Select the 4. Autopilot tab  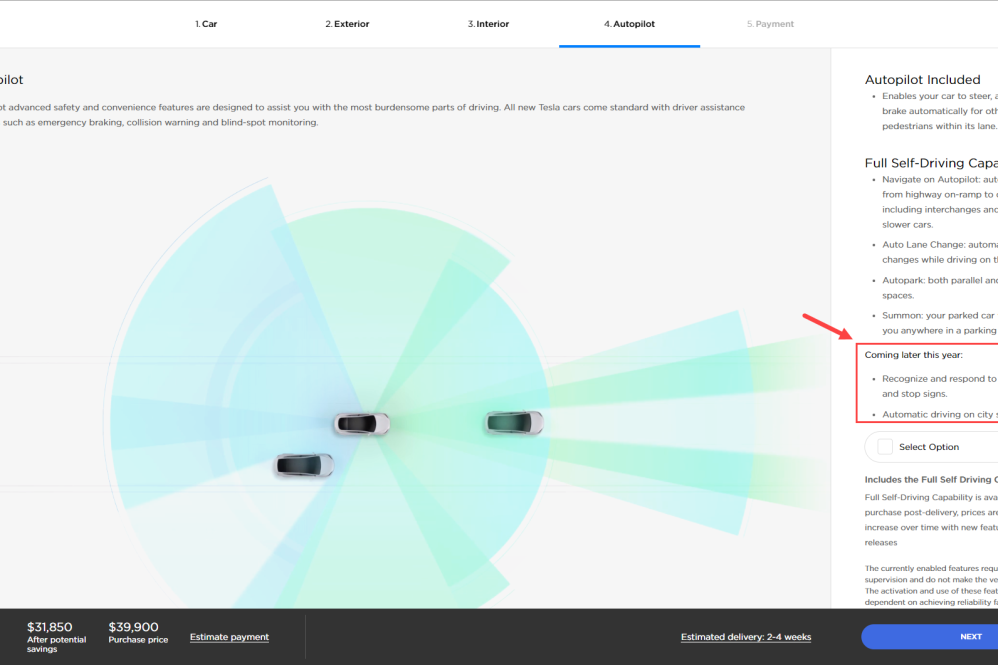629,24
